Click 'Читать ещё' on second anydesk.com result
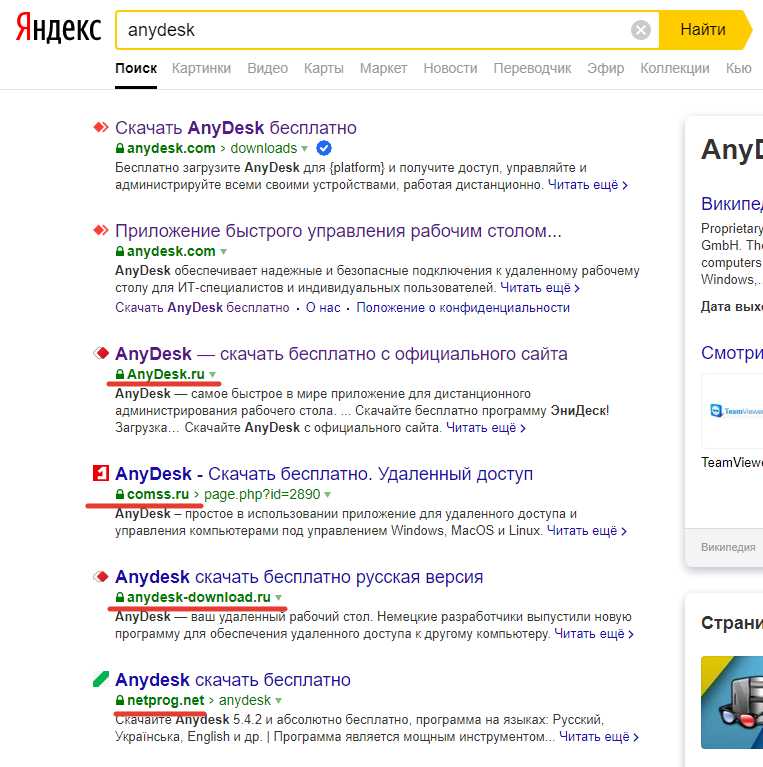 (540, 288)
